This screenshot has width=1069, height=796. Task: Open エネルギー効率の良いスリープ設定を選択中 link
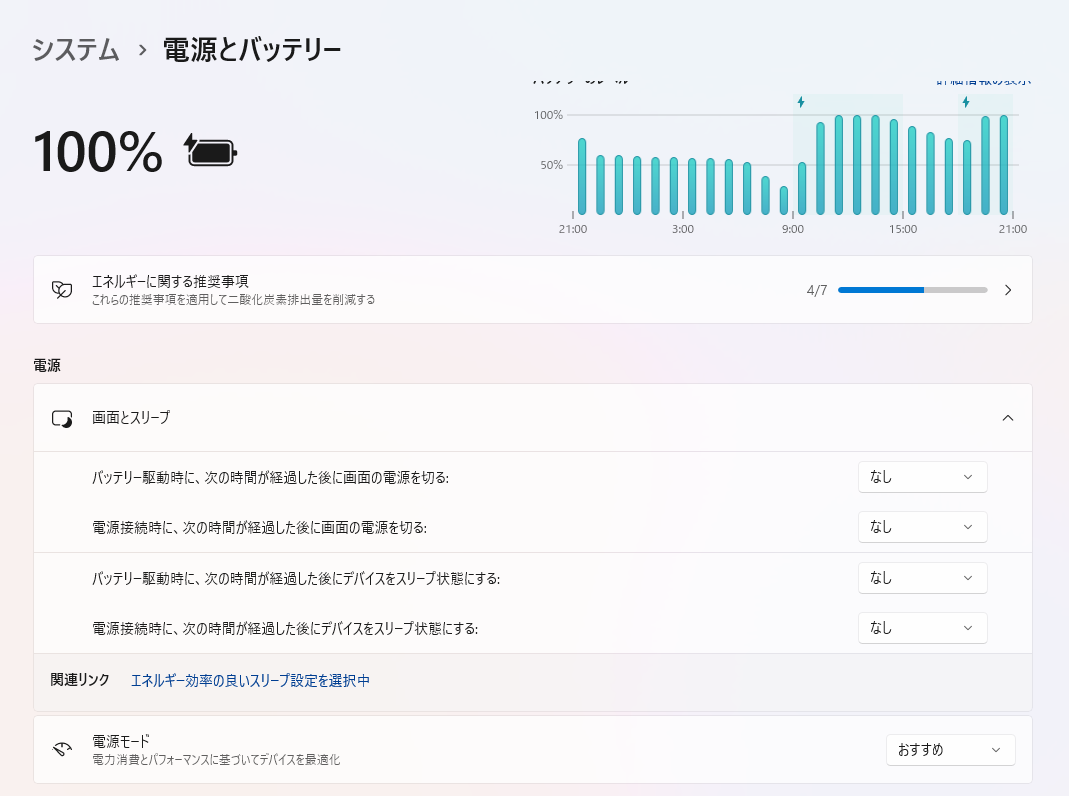(250, 680)
